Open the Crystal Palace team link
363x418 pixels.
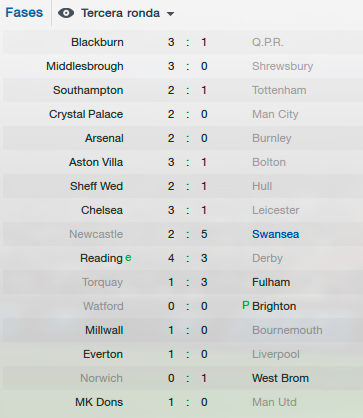[86, 114]
